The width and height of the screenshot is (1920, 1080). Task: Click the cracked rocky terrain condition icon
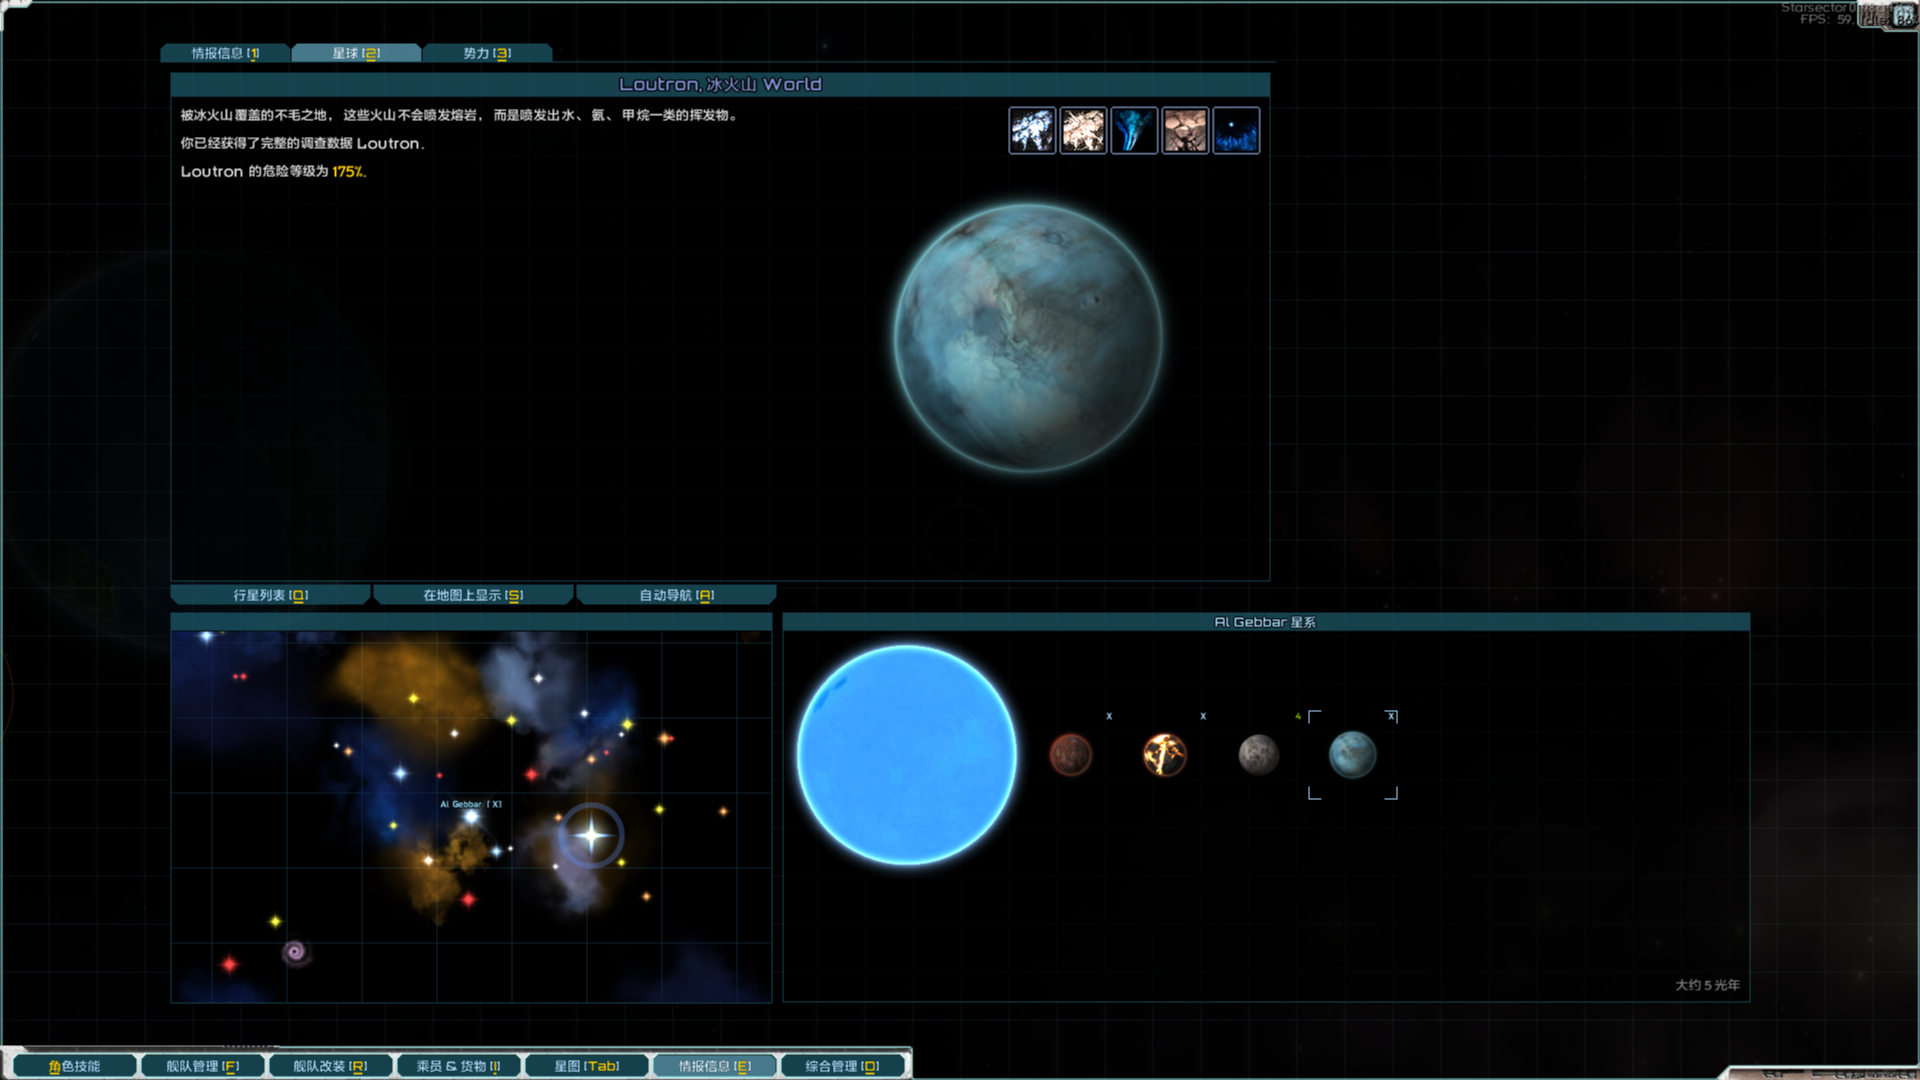(1185, 131)
